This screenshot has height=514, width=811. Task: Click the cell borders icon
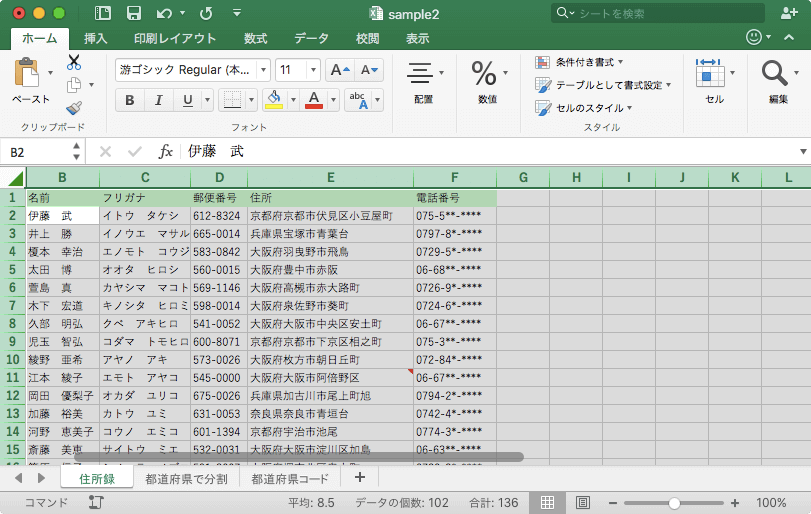pos(232,99)
